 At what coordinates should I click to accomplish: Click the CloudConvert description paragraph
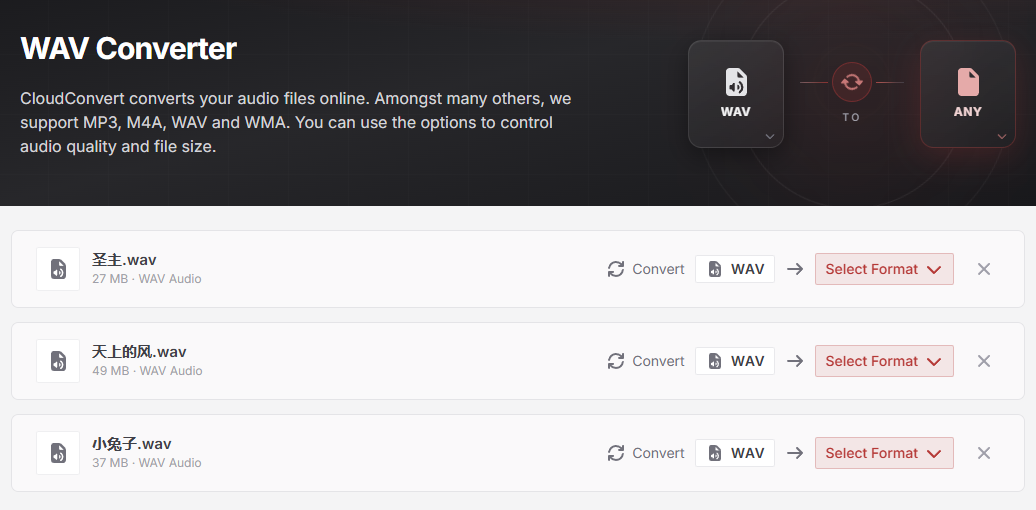295,122
